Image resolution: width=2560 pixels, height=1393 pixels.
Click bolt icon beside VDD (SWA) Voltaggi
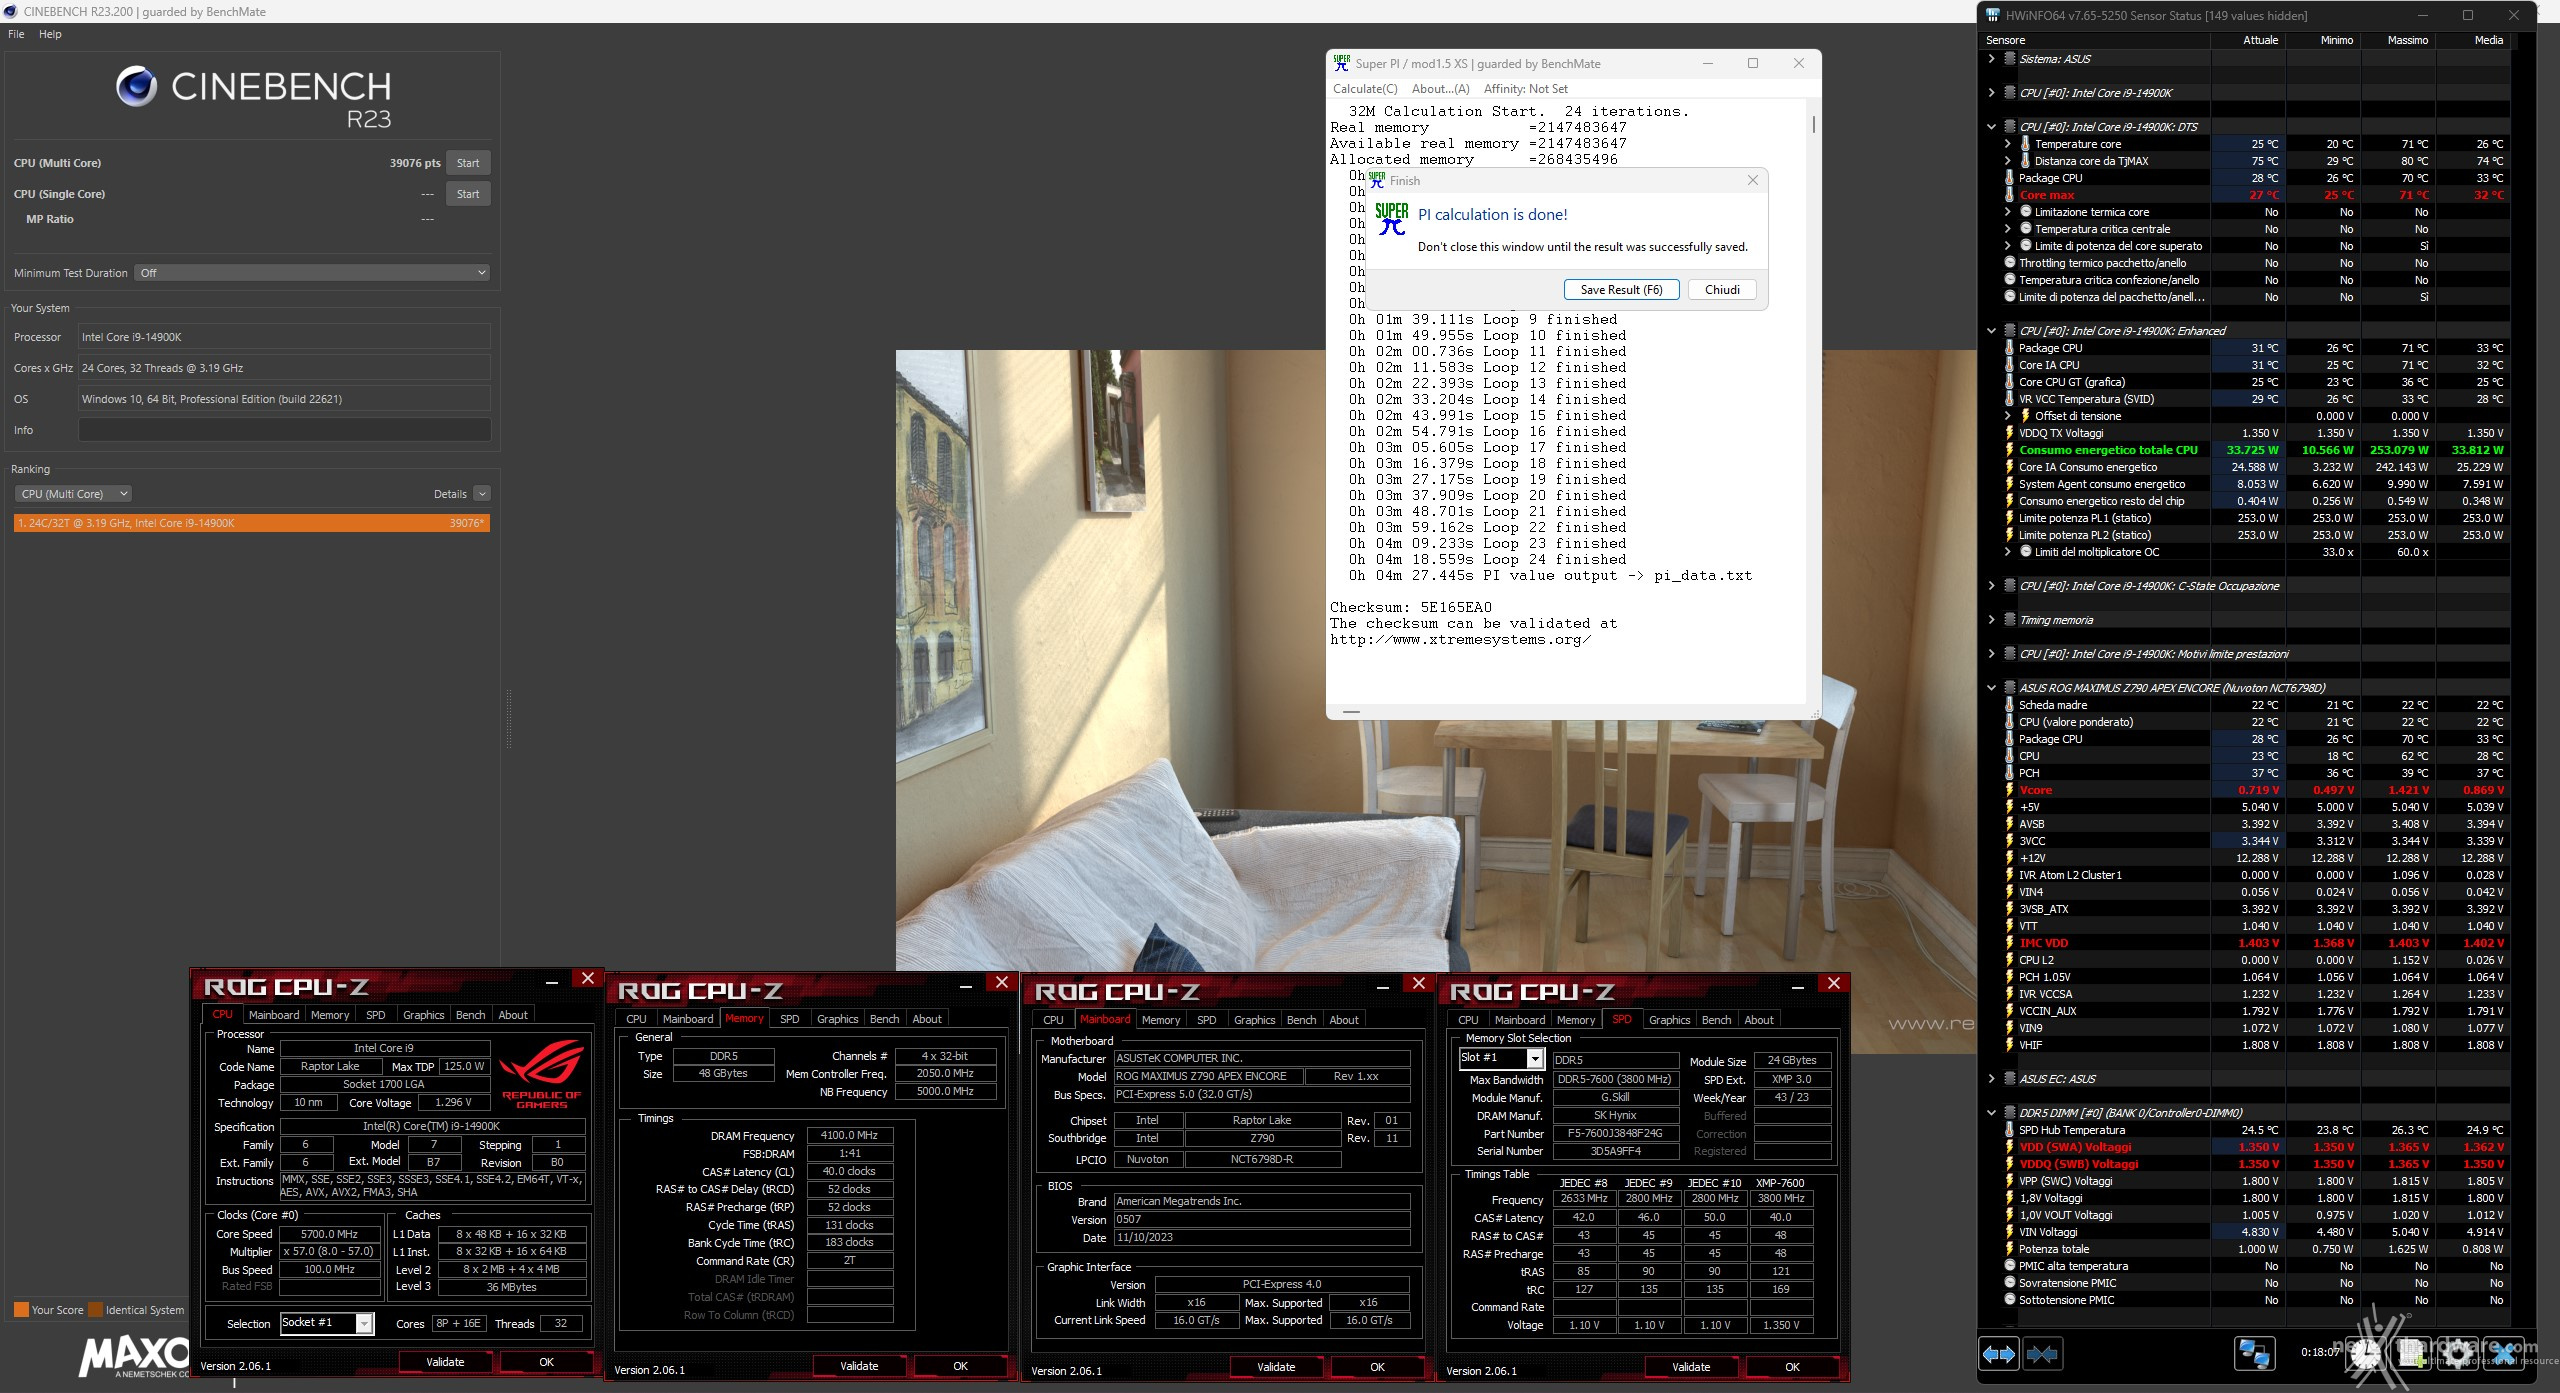[2009, 1147]
